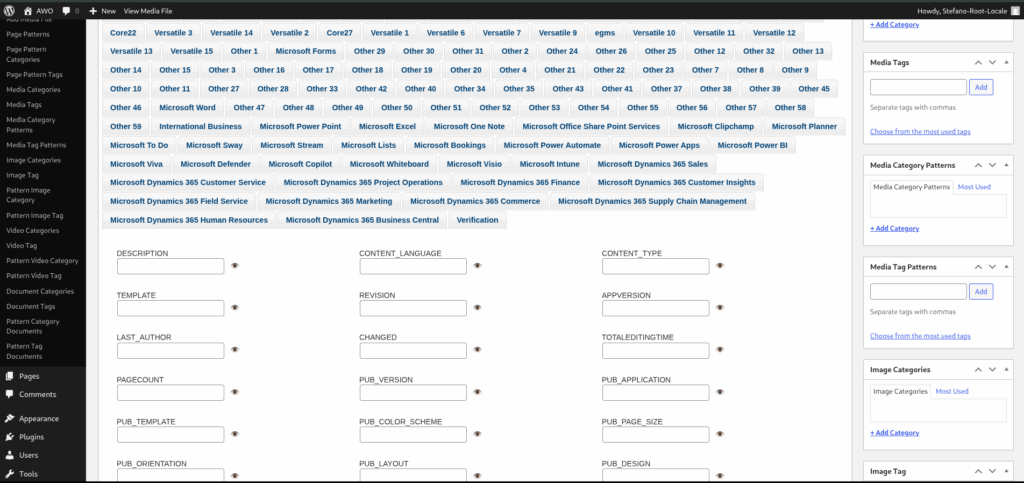Choose from most used tags in Media Tag Patterns
Image resolution: width=1024 pixels, height=483 pixels.
click(x=920, y=335)
